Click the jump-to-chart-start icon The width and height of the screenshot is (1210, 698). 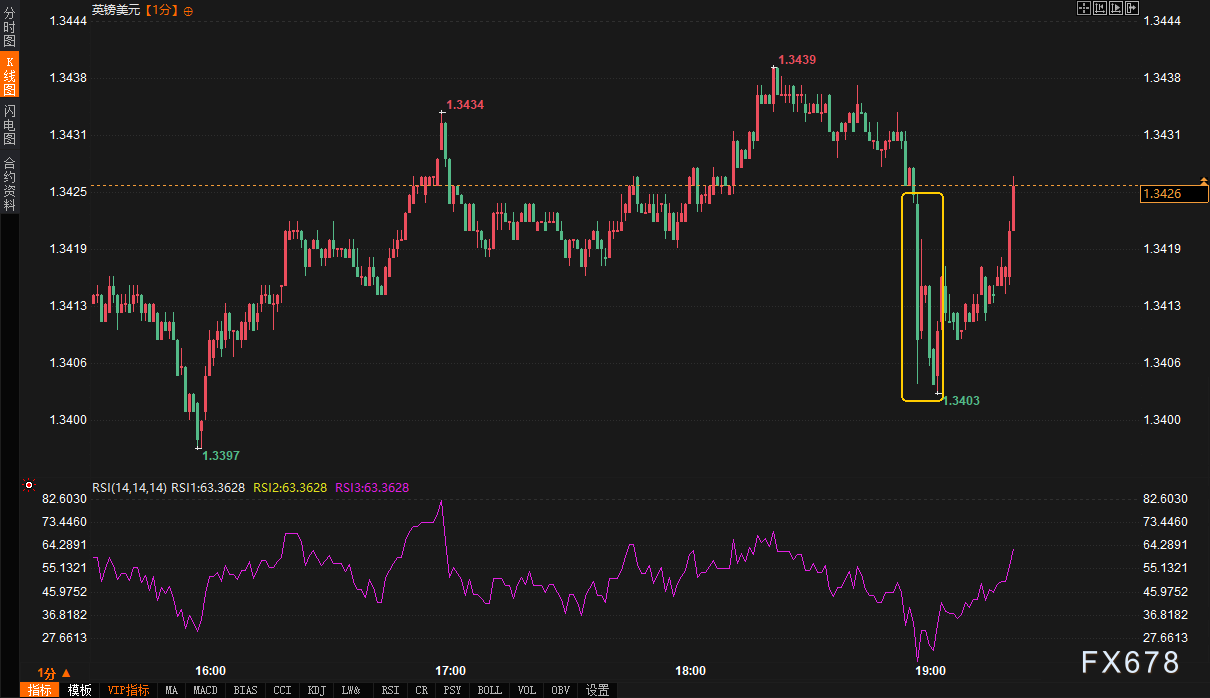point(1099,9)
